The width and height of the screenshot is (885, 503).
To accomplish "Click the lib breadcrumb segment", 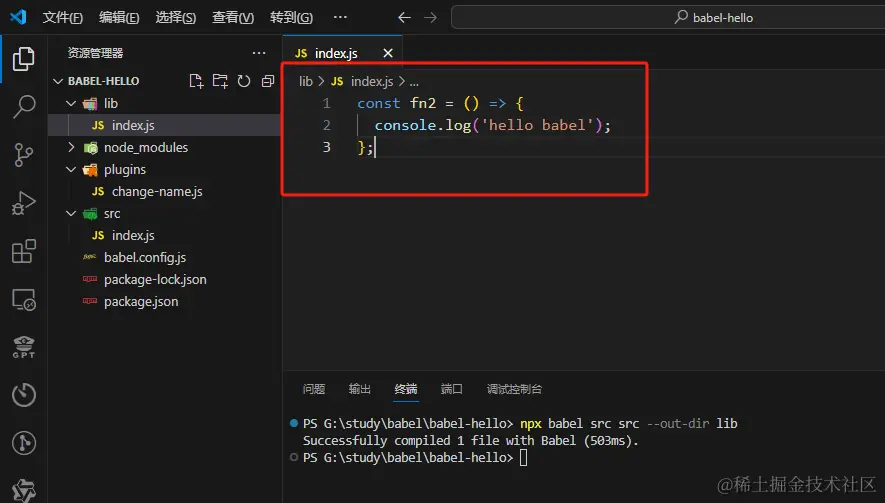I will (306, 81).
